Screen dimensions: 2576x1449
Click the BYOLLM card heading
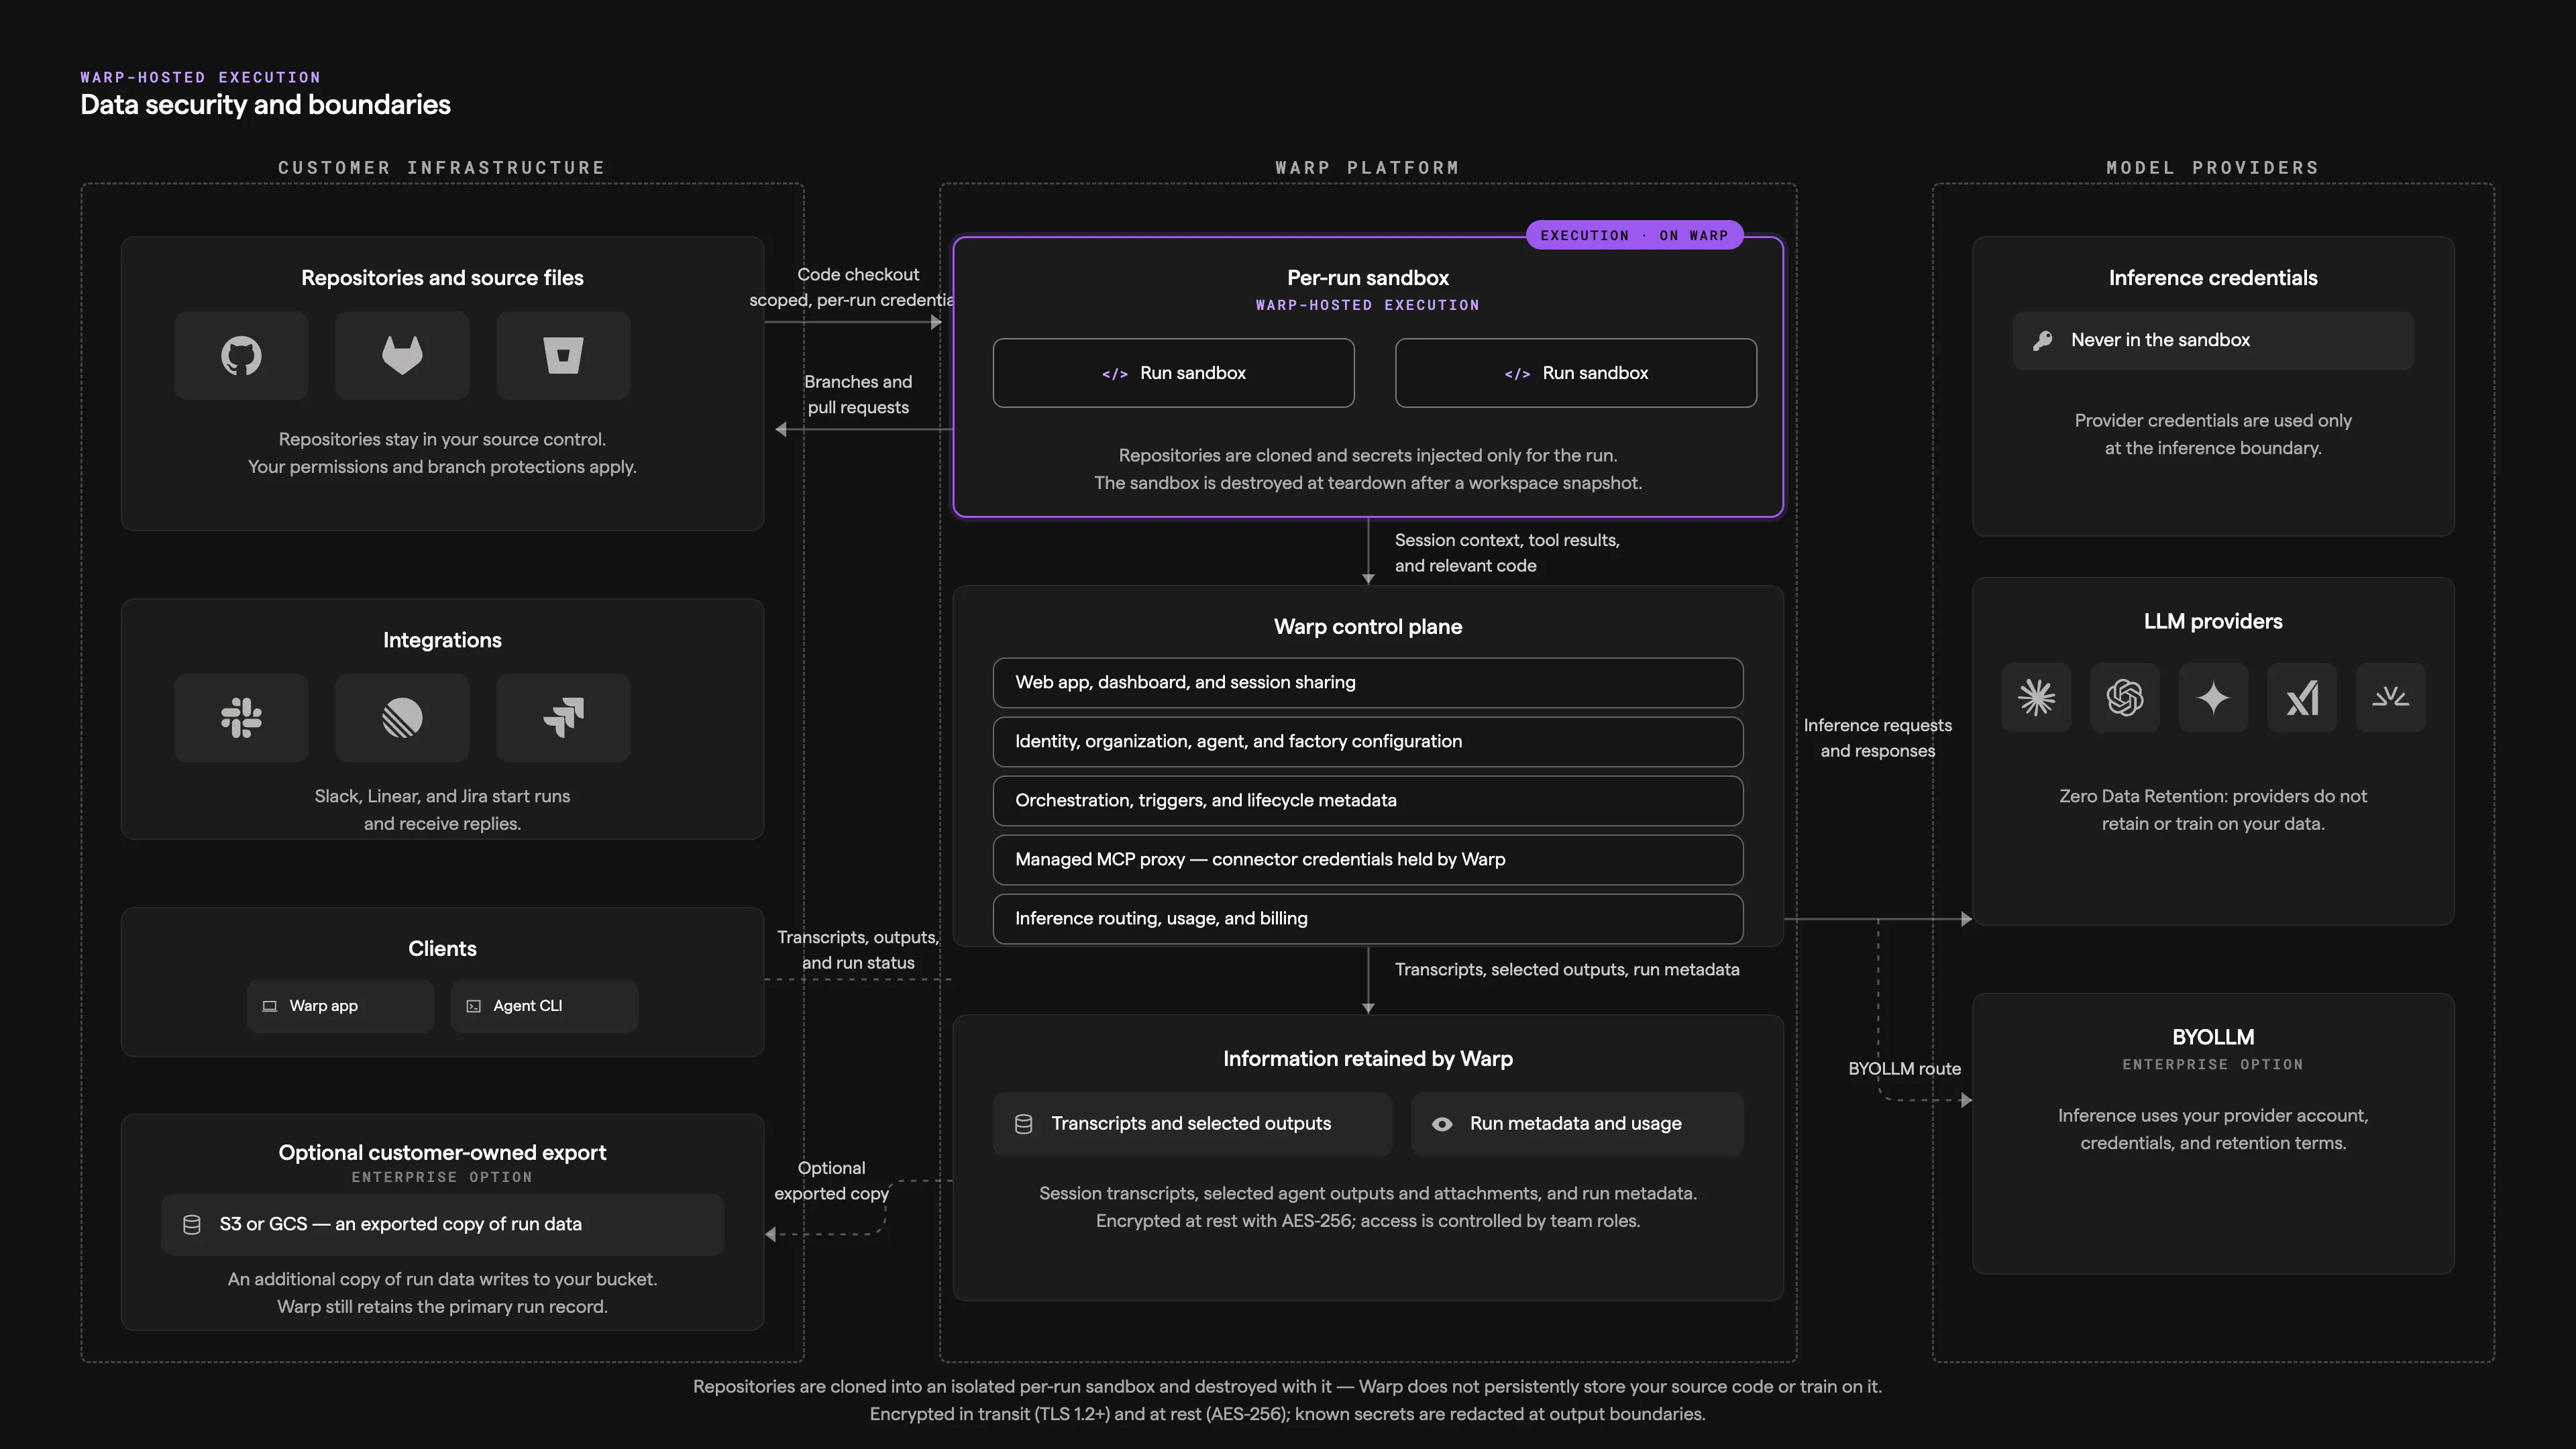[x=2213, y=1037]
